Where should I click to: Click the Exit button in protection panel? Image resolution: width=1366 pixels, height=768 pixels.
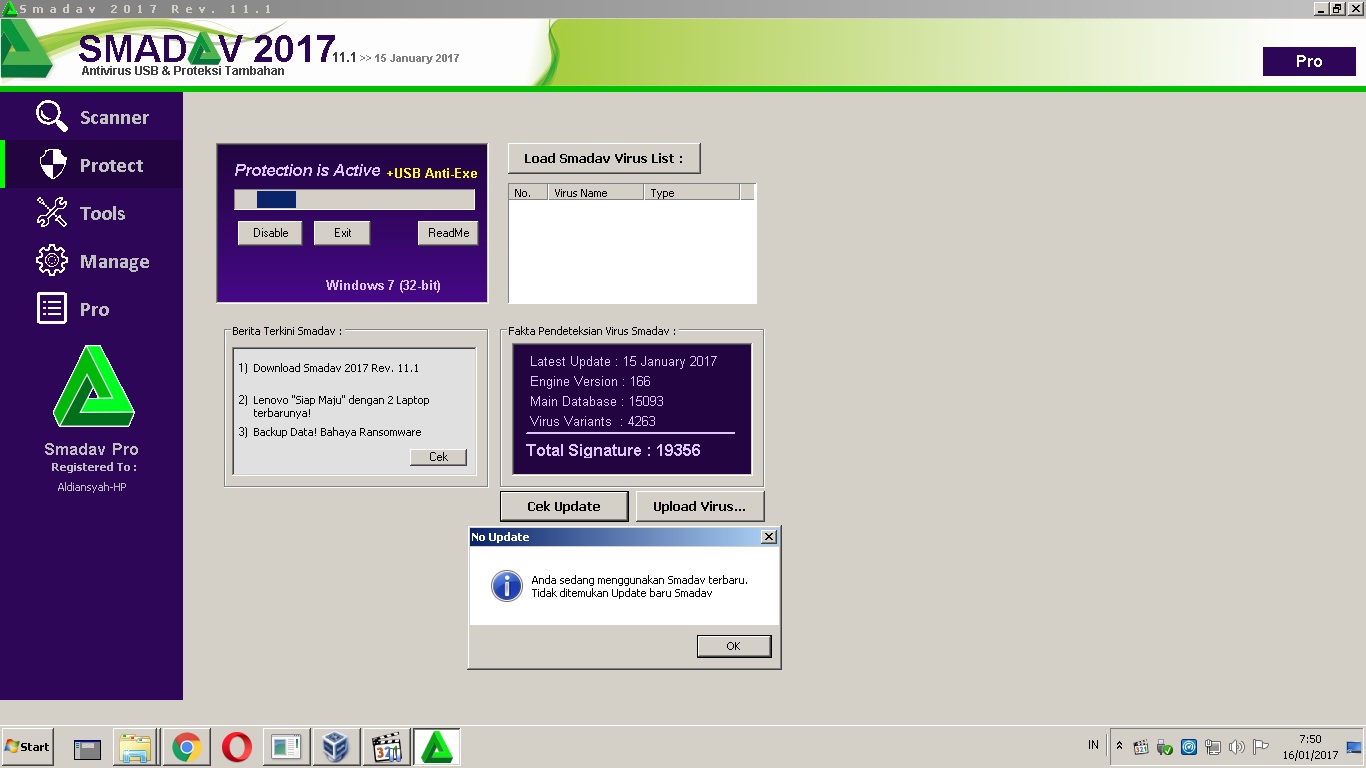click(x=342, y=233)
